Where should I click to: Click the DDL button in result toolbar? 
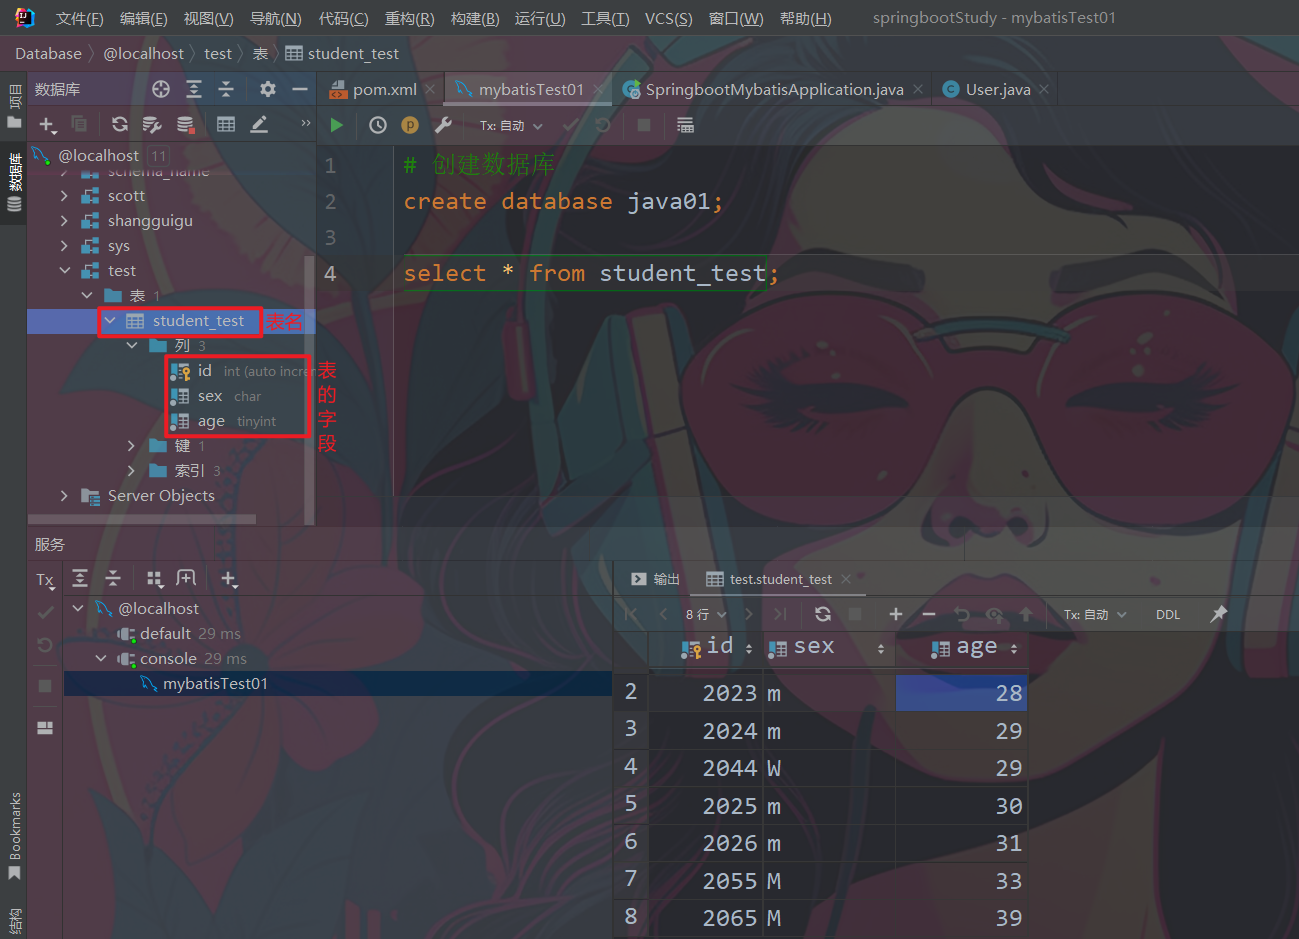(1168, 614)
